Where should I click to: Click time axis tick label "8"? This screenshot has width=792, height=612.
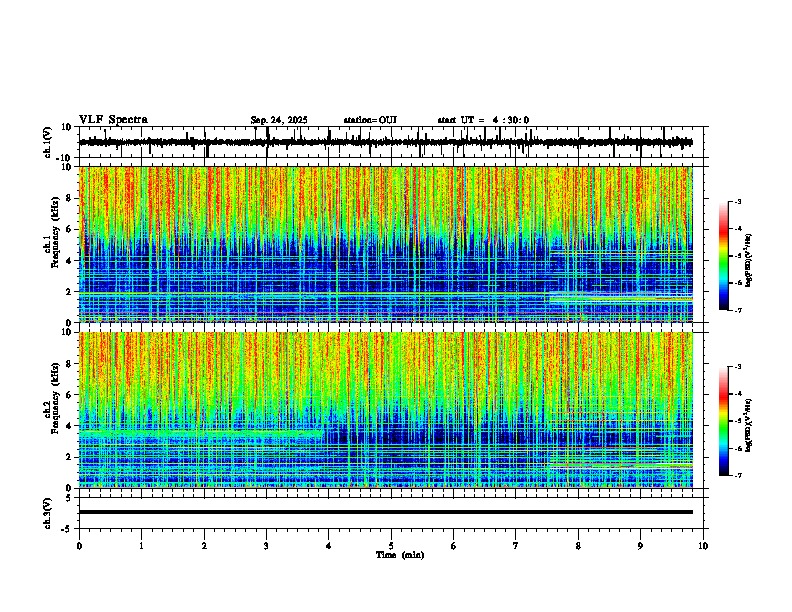click(578, 546)
